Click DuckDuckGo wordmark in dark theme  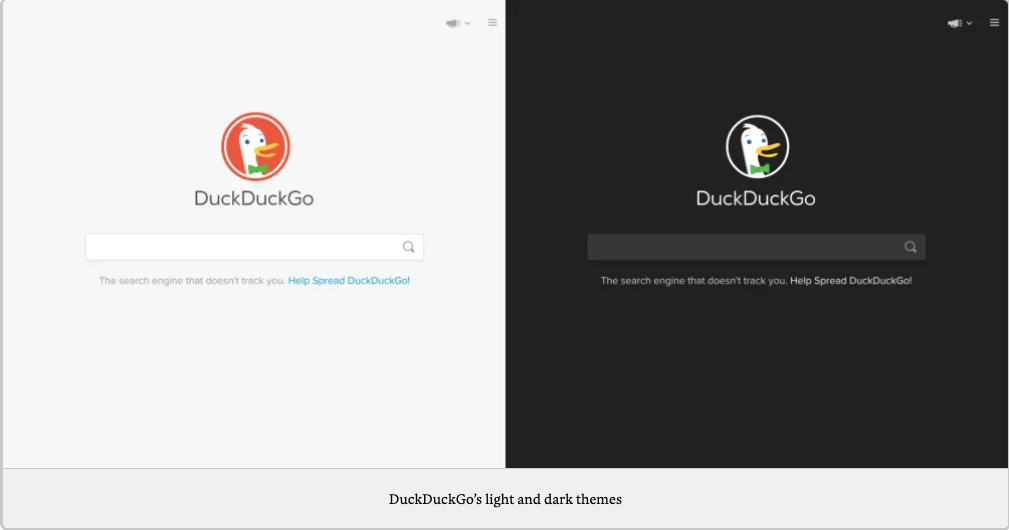click(756, 198)
